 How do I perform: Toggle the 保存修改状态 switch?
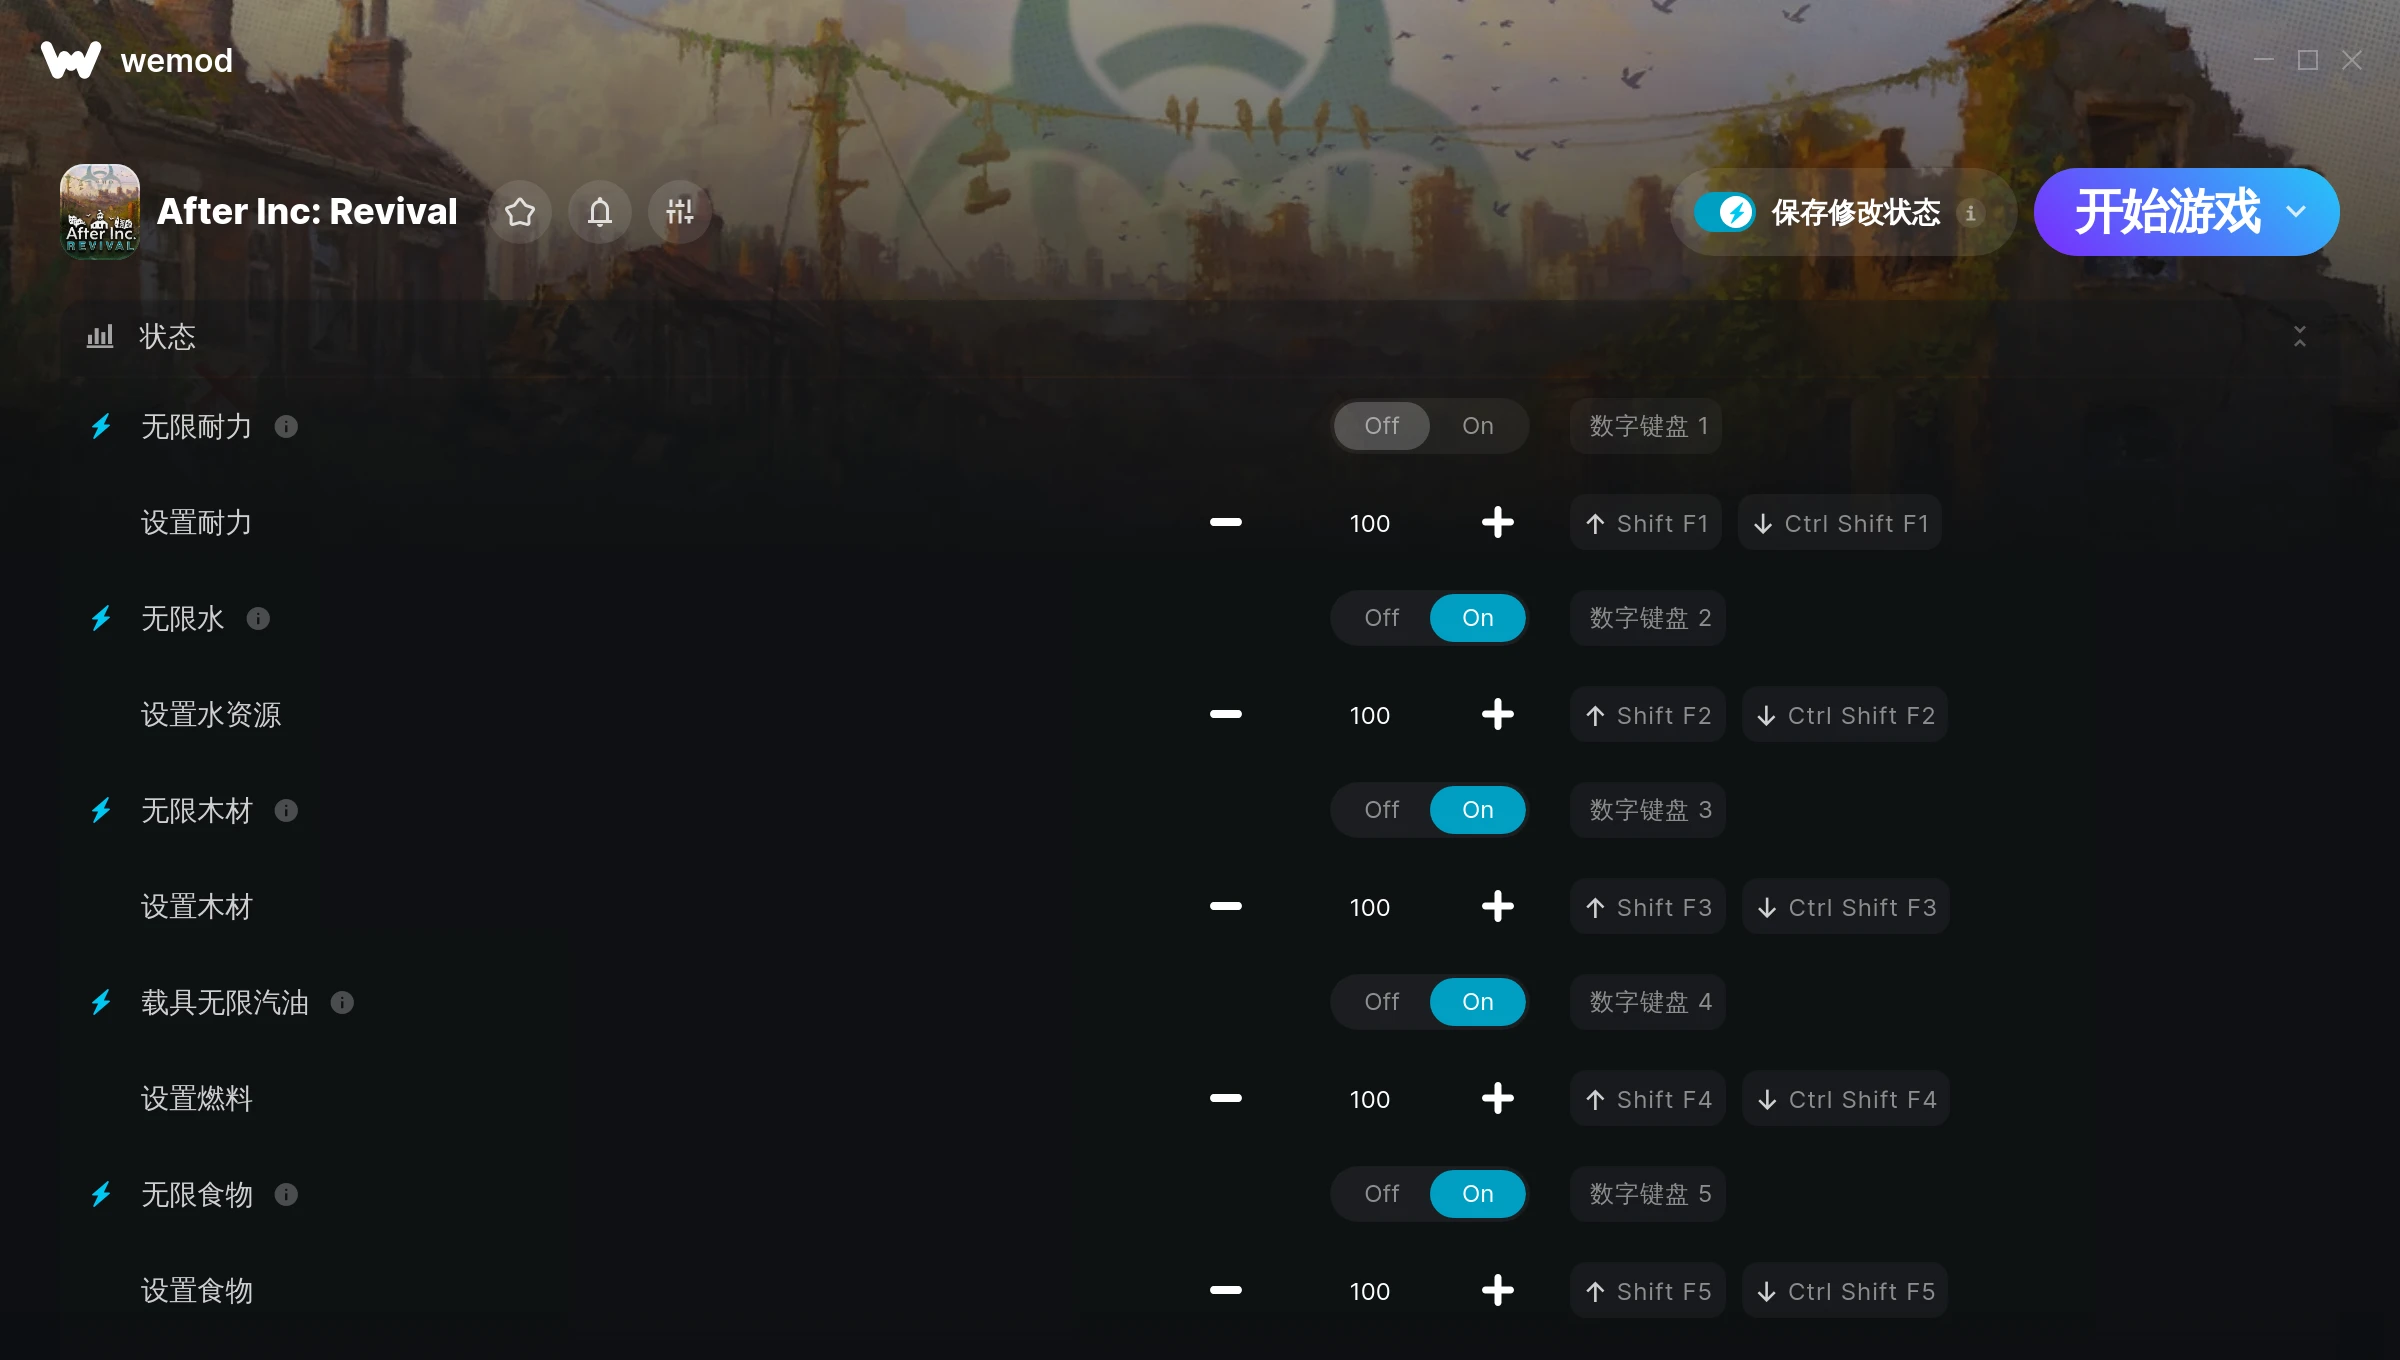[x=1725, y=212]
